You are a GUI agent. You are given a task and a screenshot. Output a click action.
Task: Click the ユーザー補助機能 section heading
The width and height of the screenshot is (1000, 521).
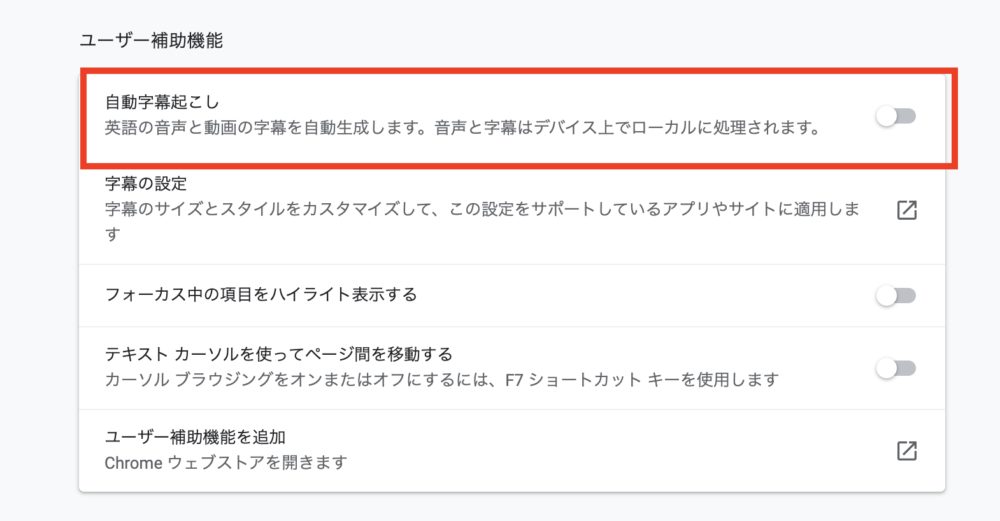150,41
